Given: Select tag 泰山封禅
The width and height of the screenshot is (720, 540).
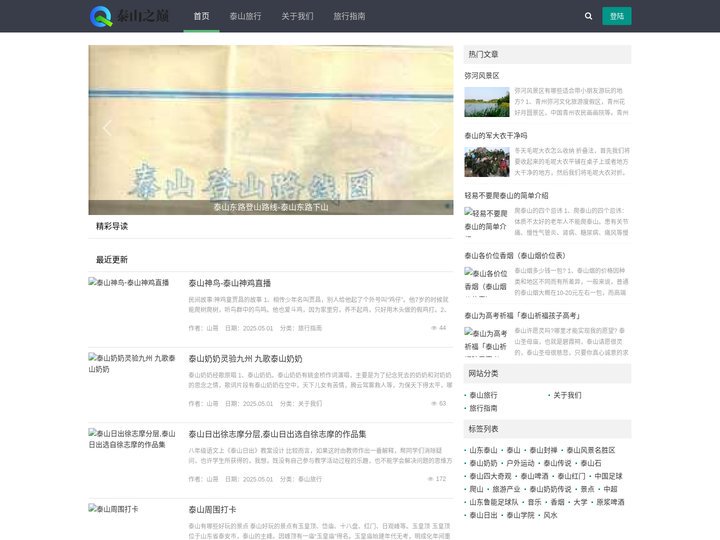Looking at the screenshot, I should click(543, 450).
